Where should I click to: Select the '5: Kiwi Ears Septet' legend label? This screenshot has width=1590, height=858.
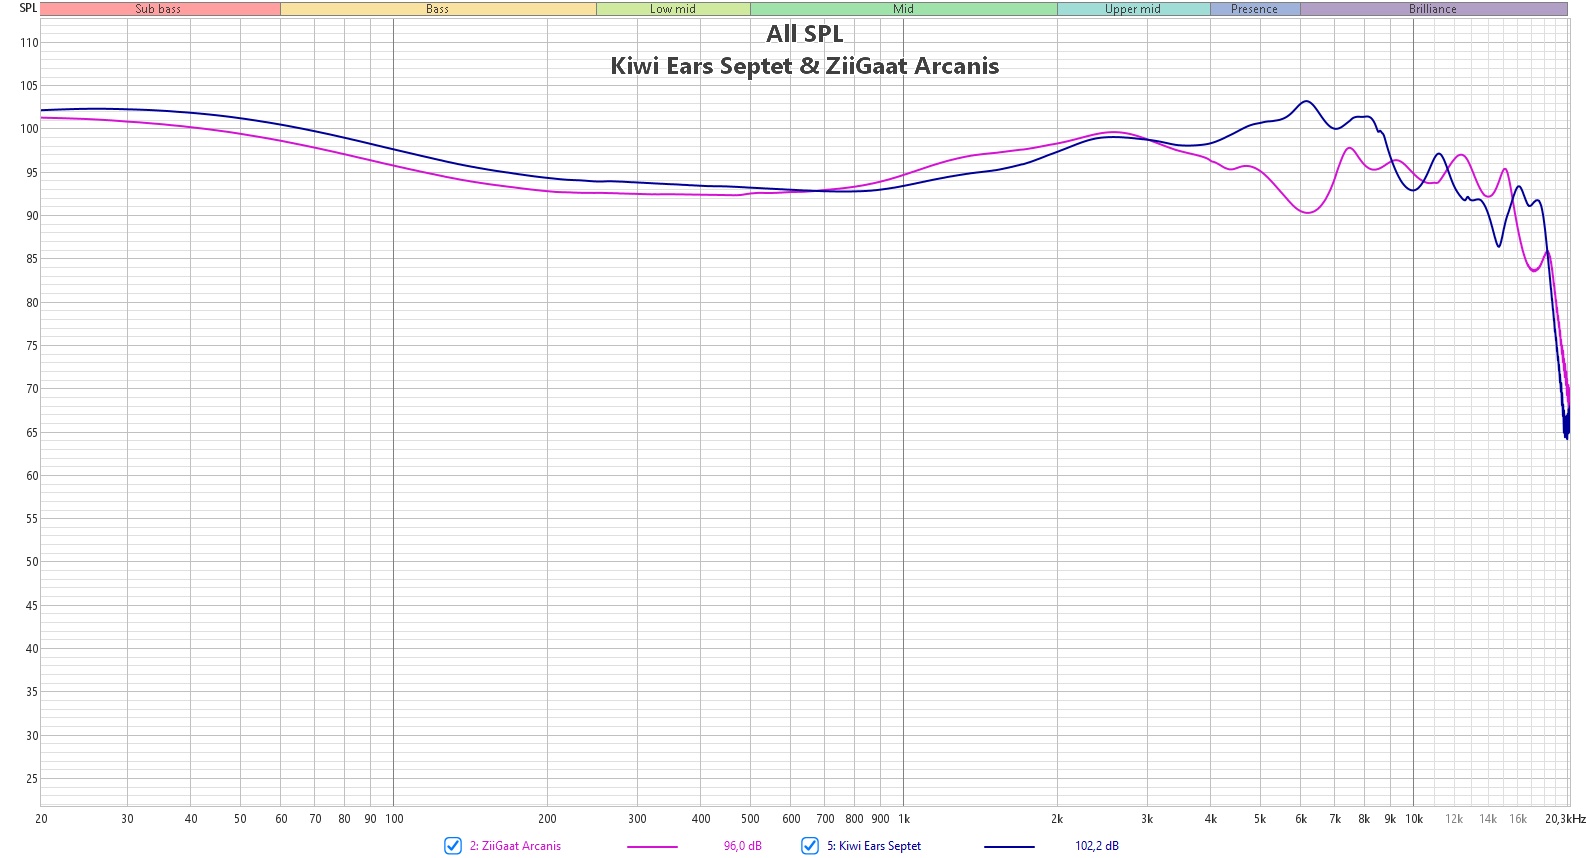(x=874, y=846)
